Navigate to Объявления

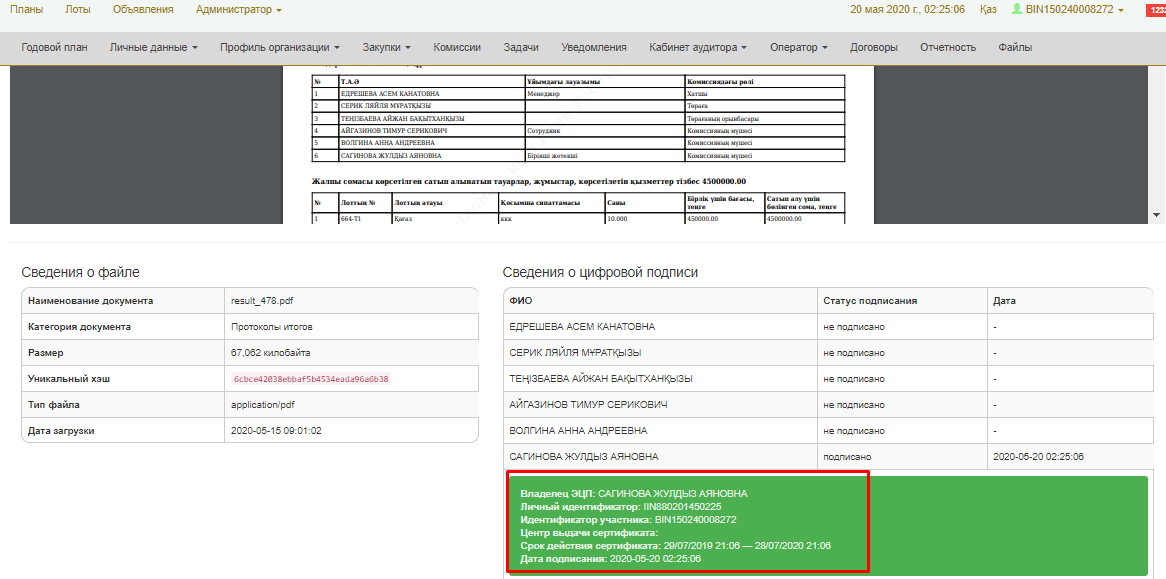[x=143, y=10]
